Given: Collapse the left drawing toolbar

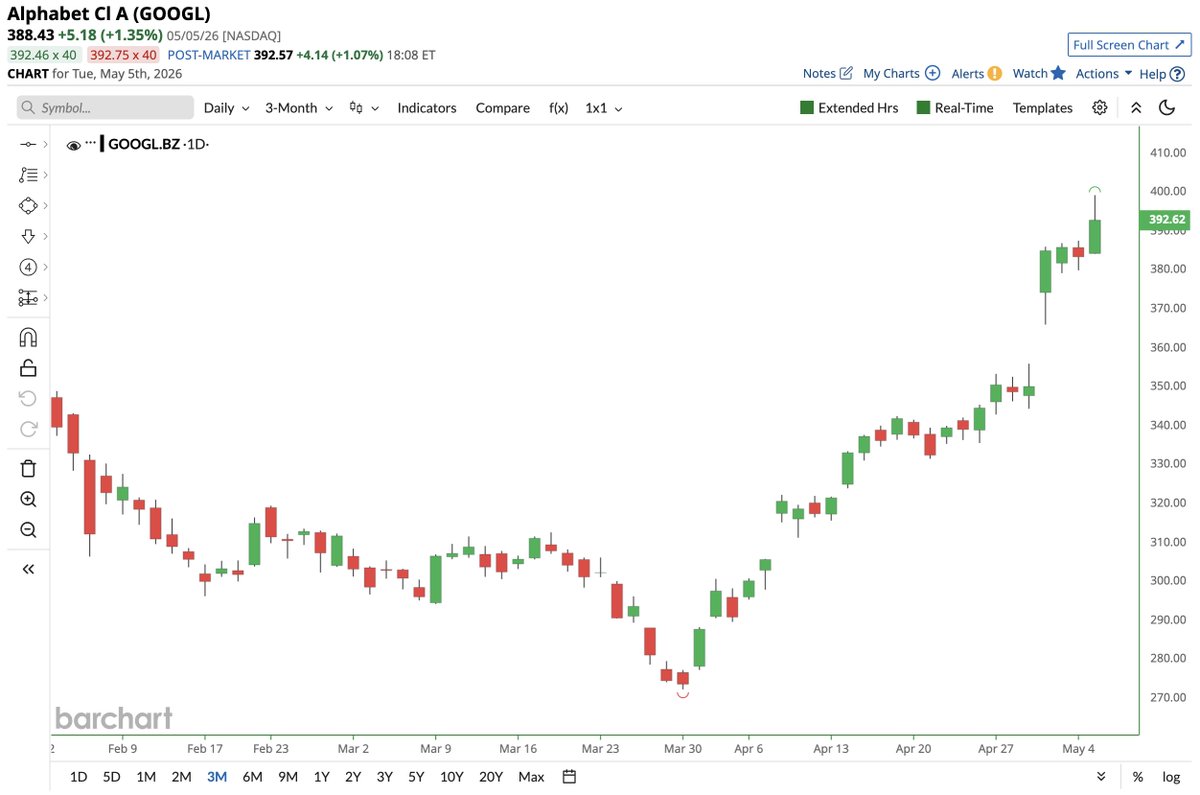Looking at the screenshot, I should coord(28,569).
